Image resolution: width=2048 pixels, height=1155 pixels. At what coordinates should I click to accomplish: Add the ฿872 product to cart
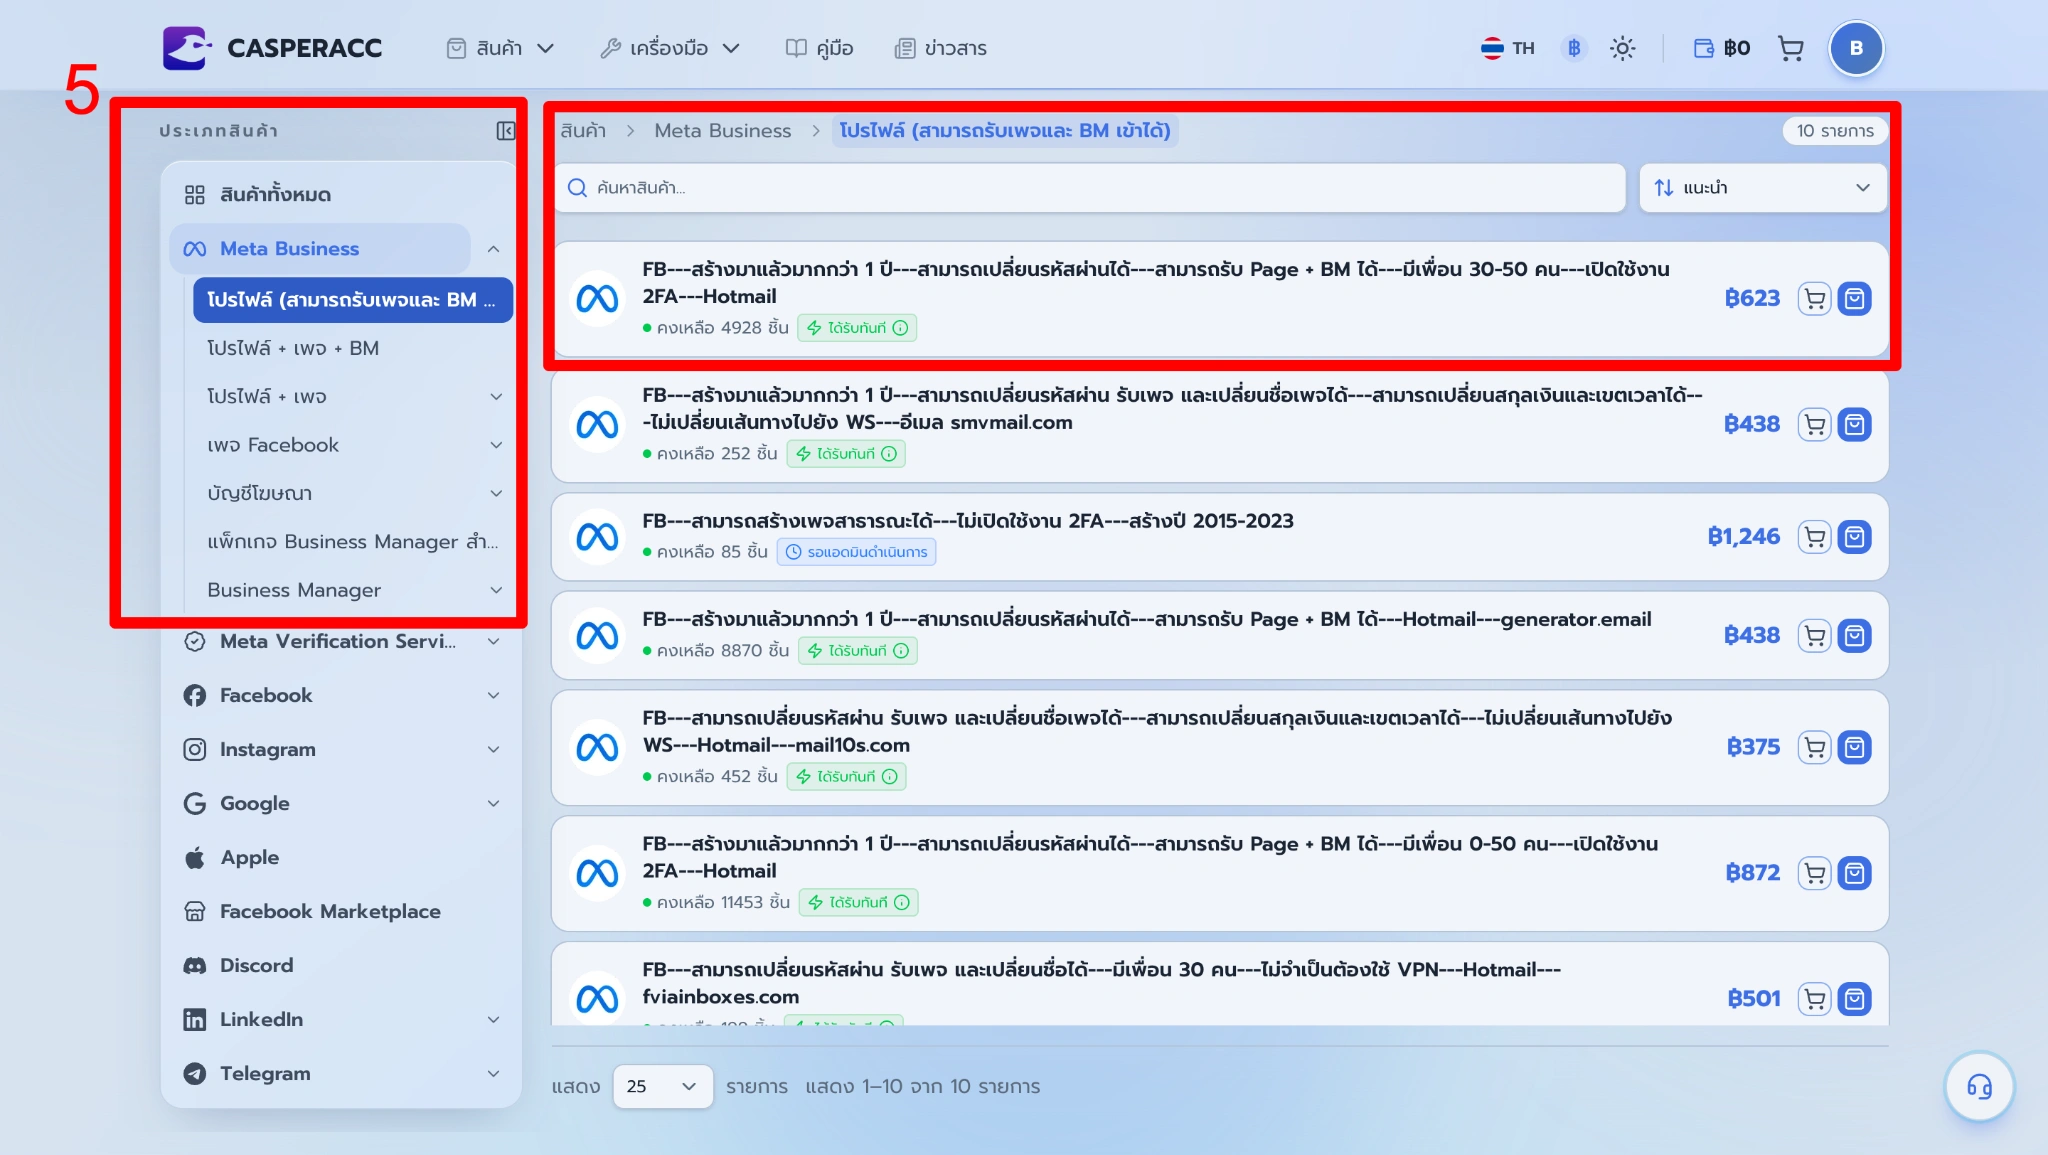[1814, 873]
